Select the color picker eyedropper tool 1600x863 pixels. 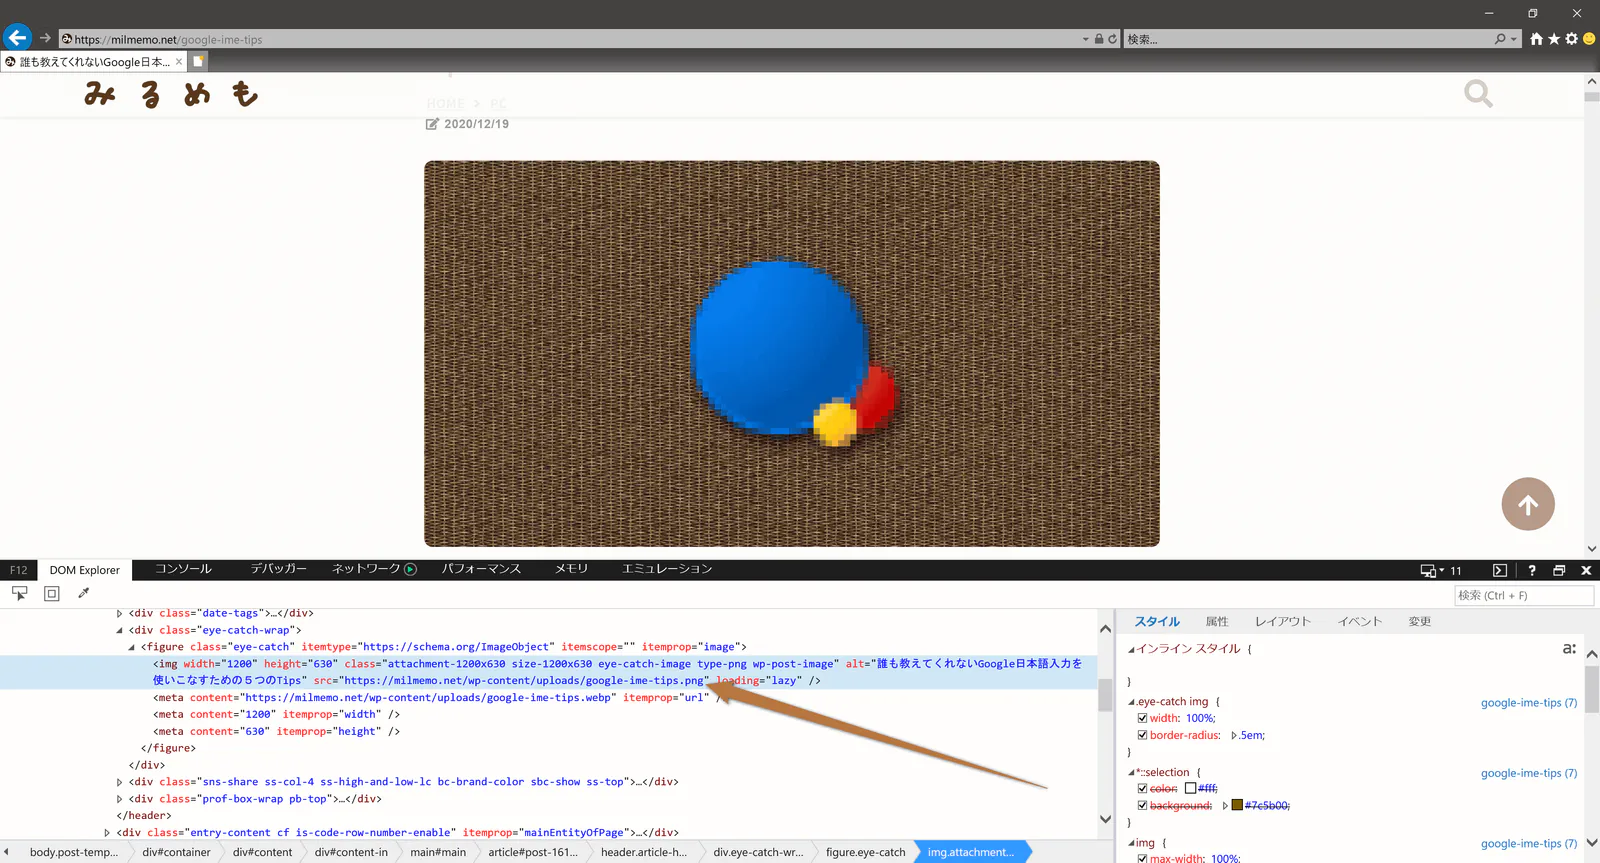click(84, 594)
